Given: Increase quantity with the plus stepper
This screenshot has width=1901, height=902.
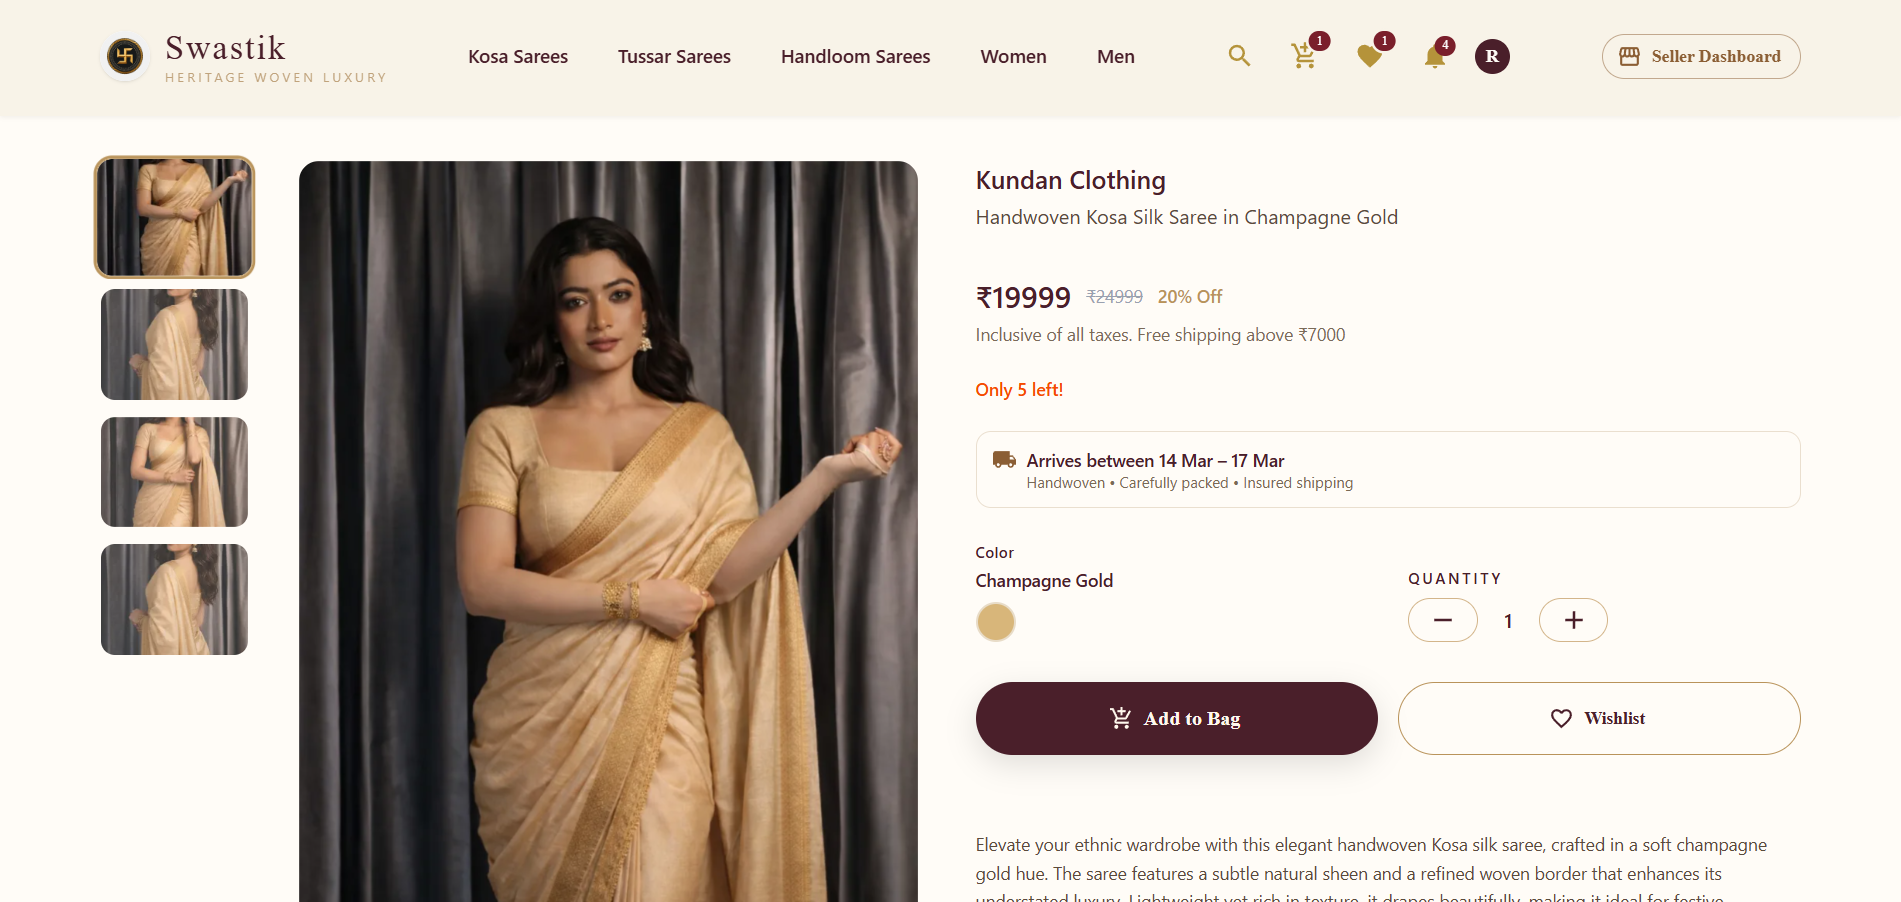Looking at the screenshot, I should pos(1572,620).
